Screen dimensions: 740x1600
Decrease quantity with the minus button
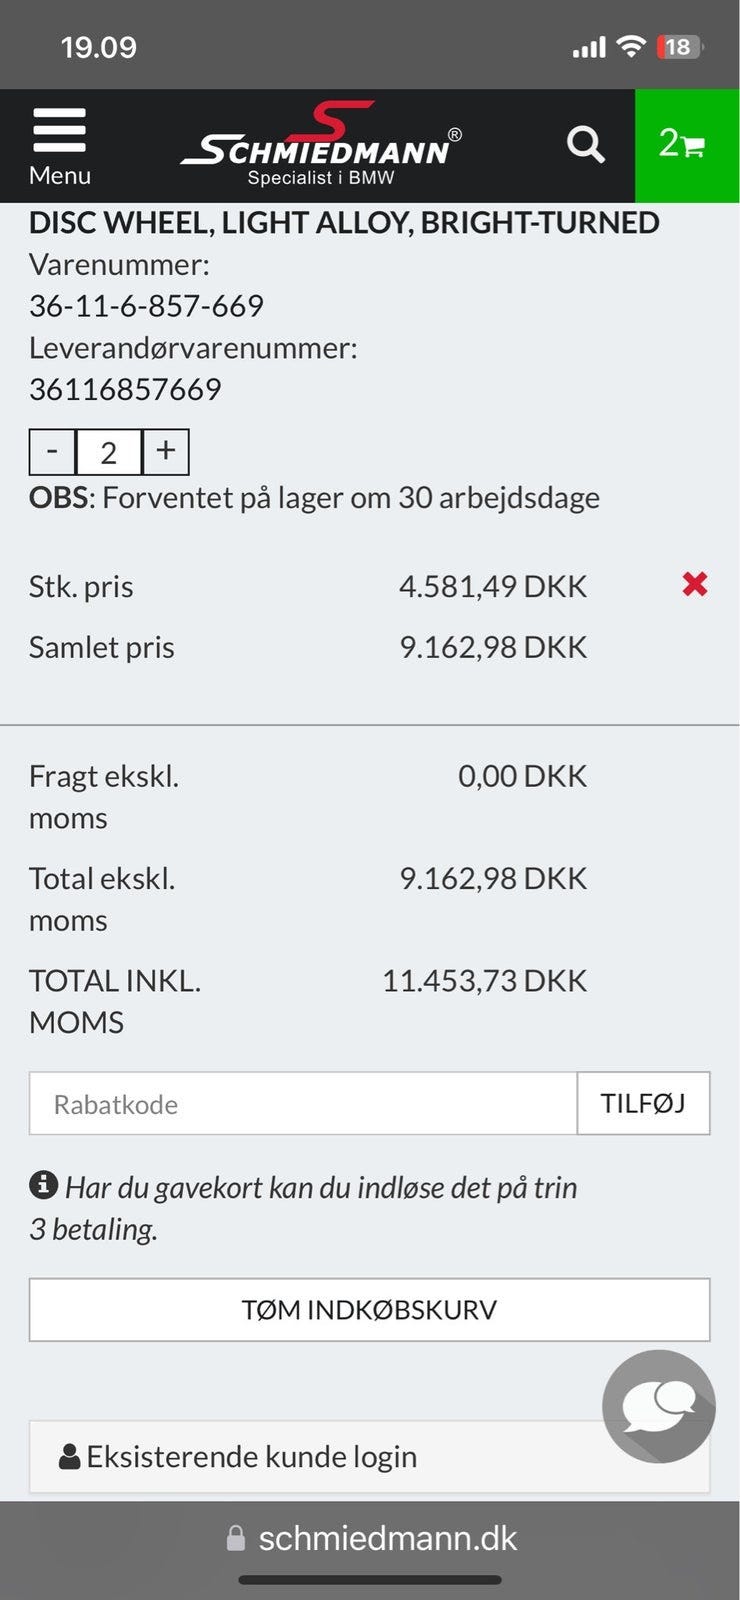[x=52, y=451]
